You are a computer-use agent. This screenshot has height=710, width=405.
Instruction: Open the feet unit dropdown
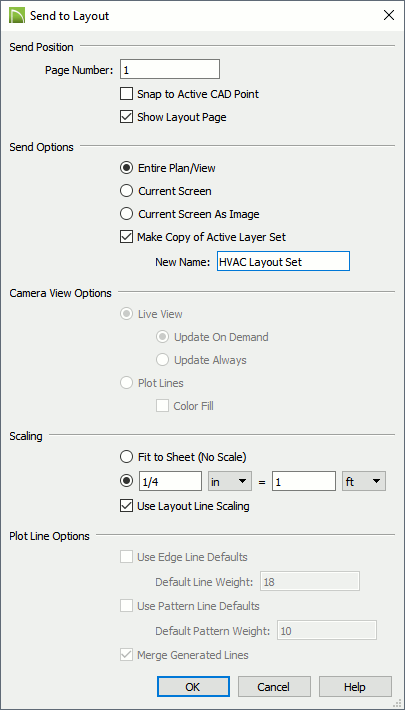pos(363,481)
